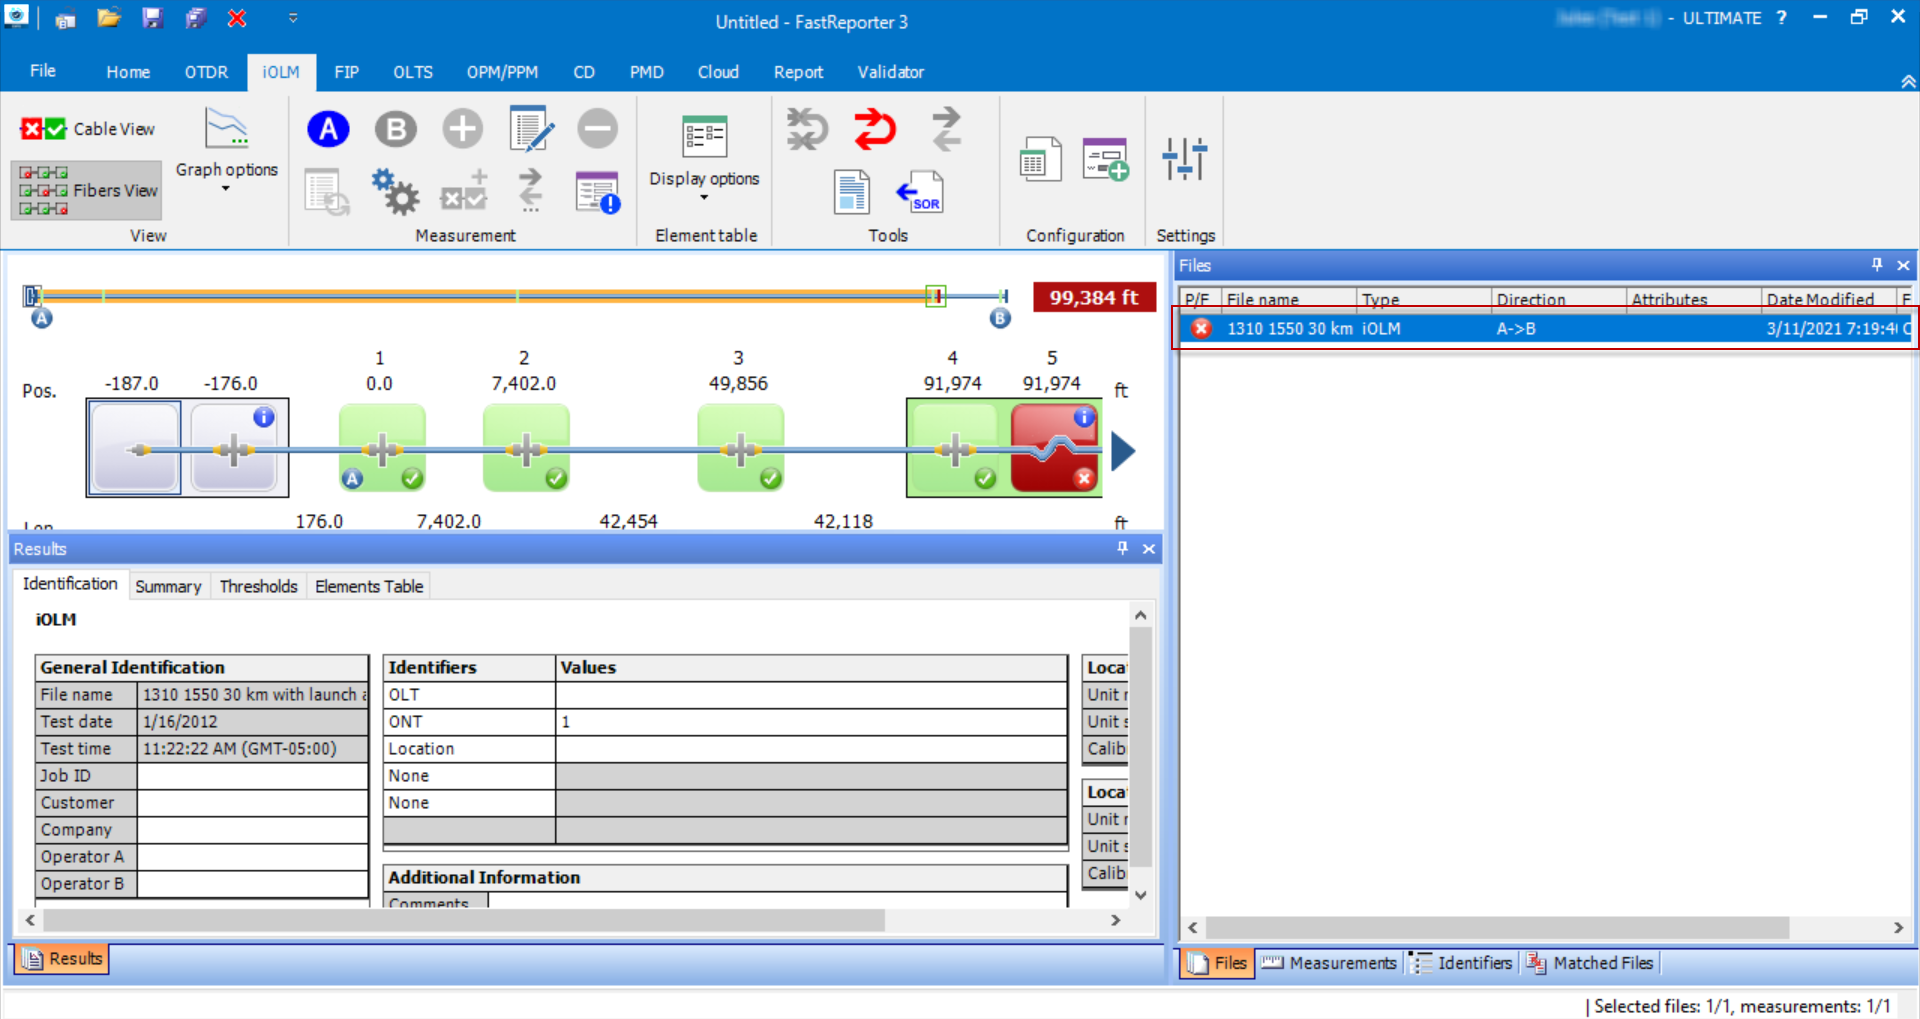This screenshot has height=1019, width=1920.
Task: Click the red reprocess arrow in Tools group
Action: click(874, 130)
